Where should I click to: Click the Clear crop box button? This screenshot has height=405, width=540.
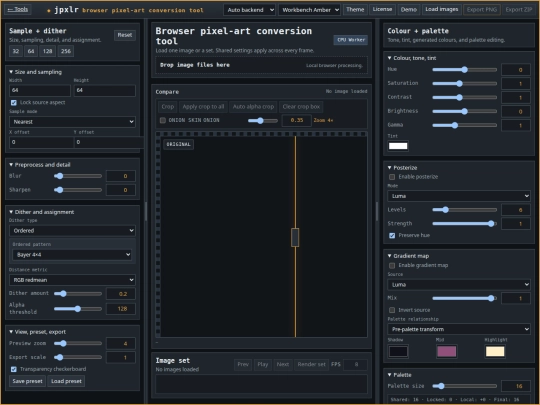coord(301,107)
